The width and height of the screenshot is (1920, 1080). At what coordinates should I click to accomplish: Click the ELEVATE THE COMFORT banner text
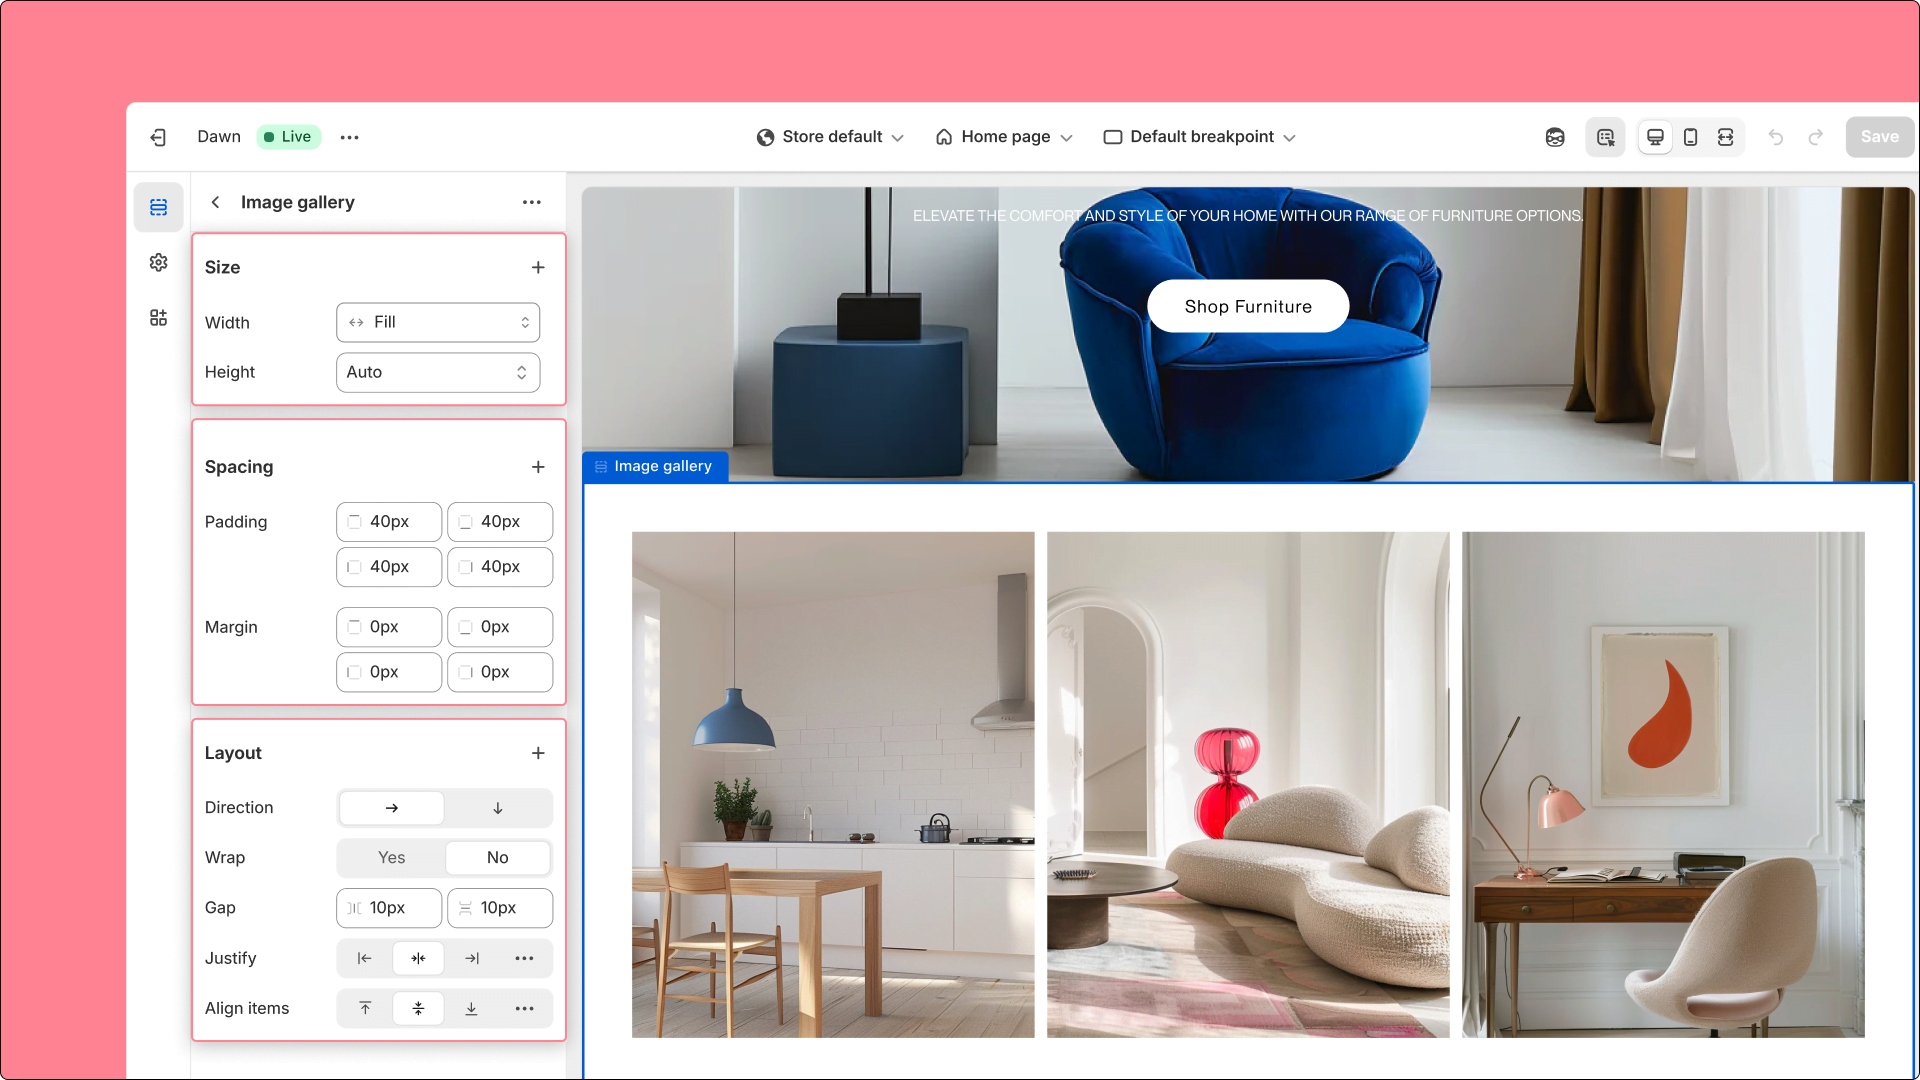tap(1248, 215)
